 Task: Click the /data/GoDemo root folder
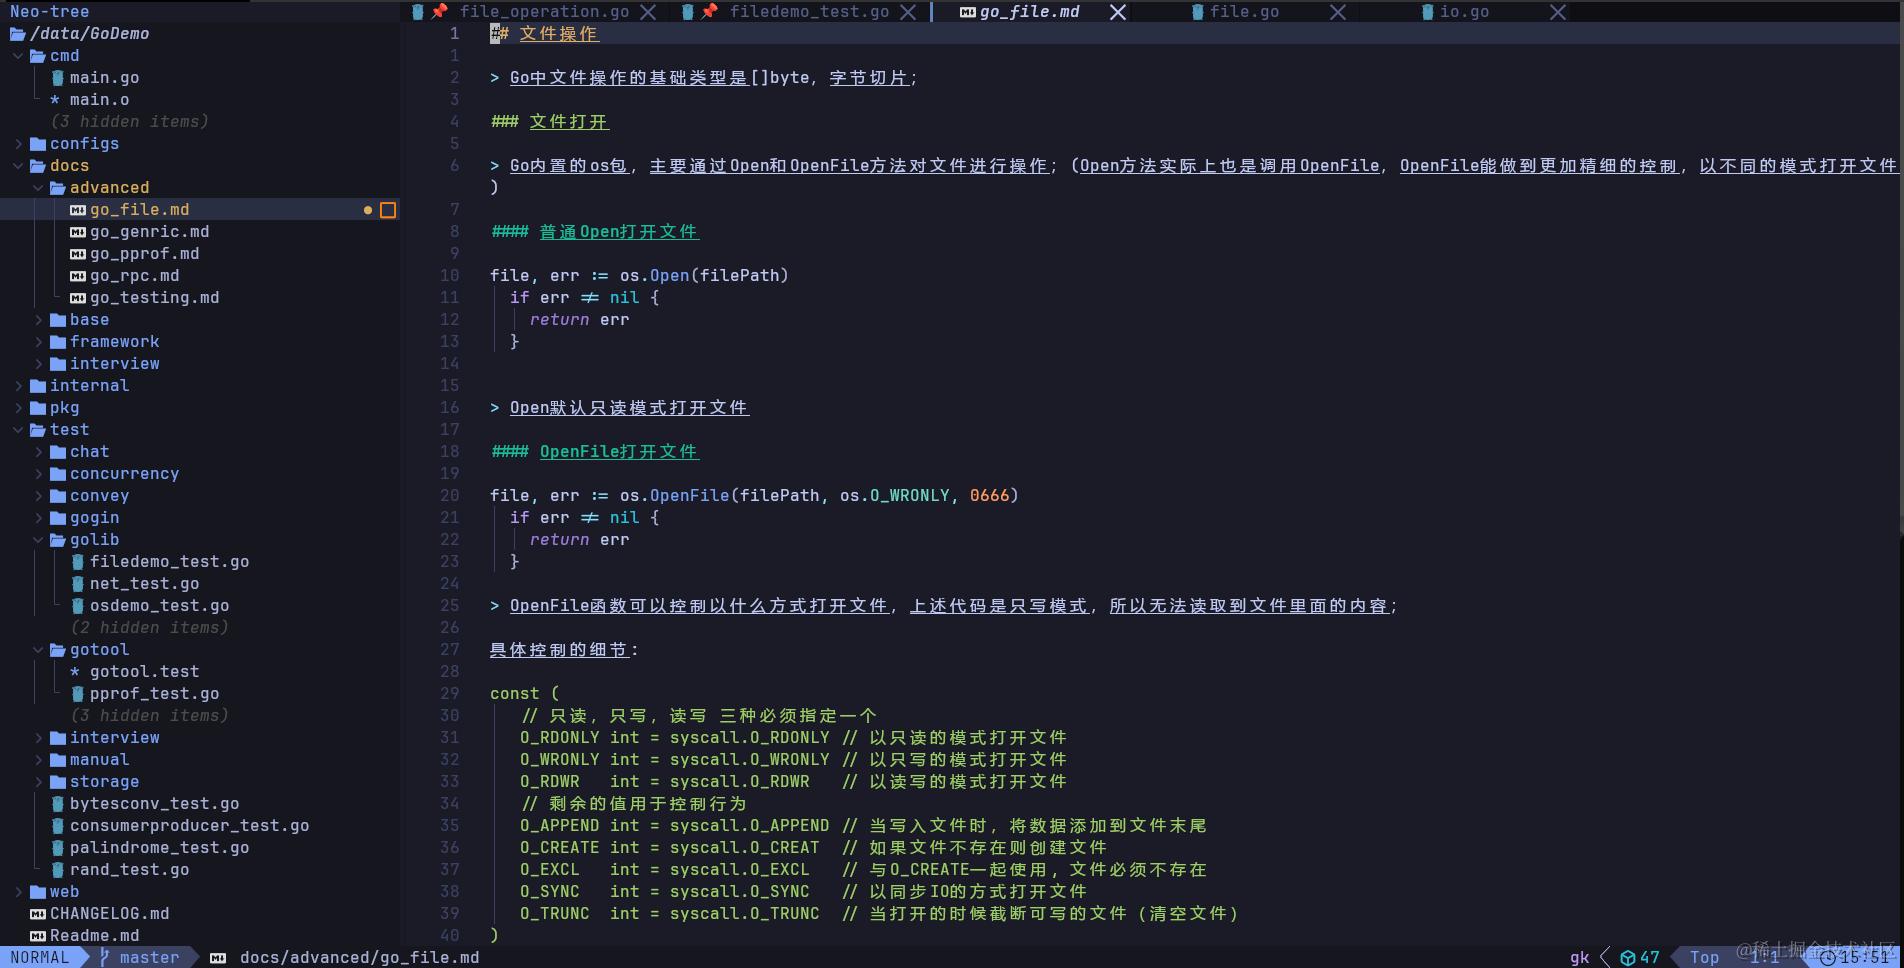click(89, 34)
